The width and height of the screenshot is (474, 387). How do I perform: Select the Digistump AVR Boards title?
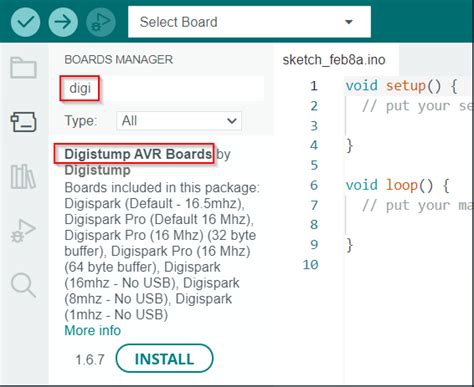138,154
